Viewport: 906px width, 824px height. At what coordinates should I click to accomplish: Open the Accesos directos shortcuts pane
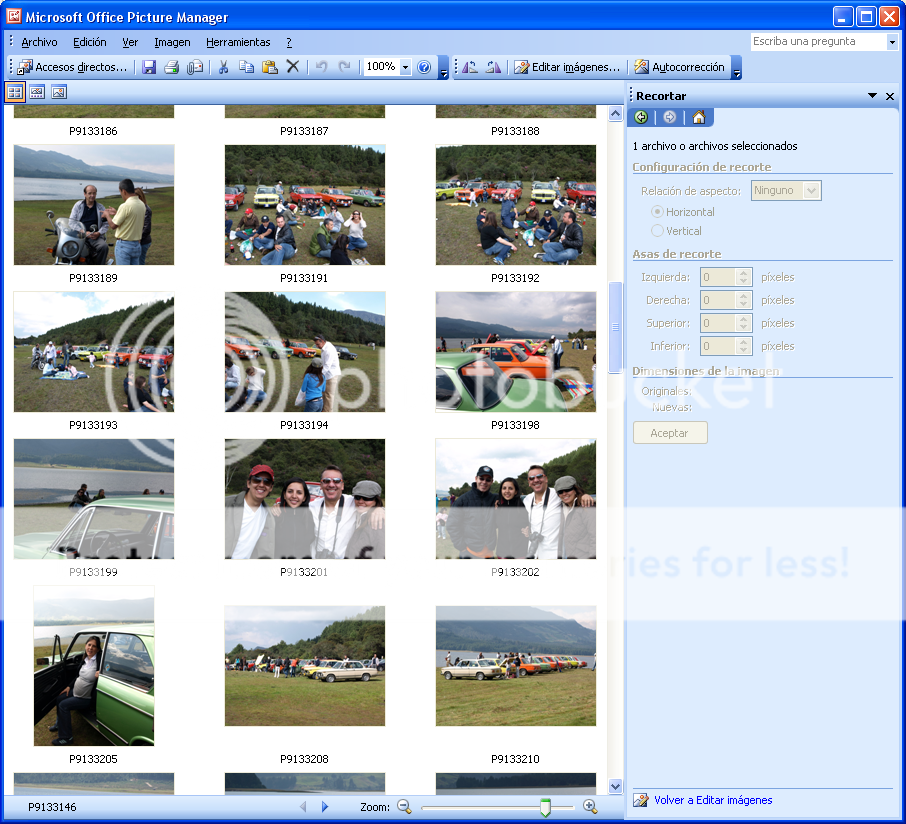tap(72, 67)
